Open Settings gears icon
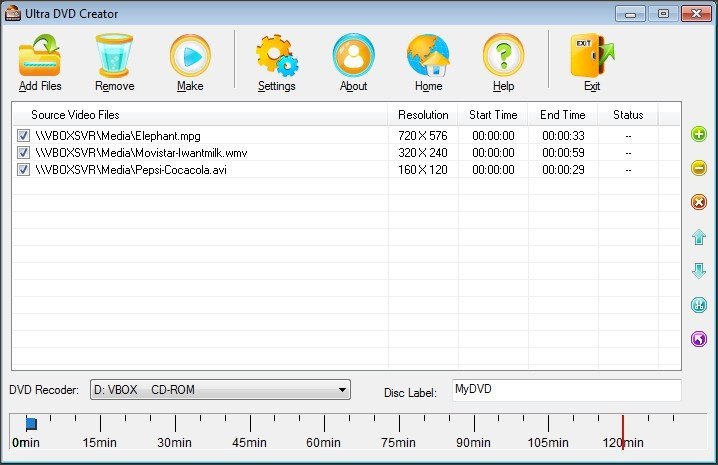Image resolution: width=718 pixels, height=465 pixels. pos(277,56)
